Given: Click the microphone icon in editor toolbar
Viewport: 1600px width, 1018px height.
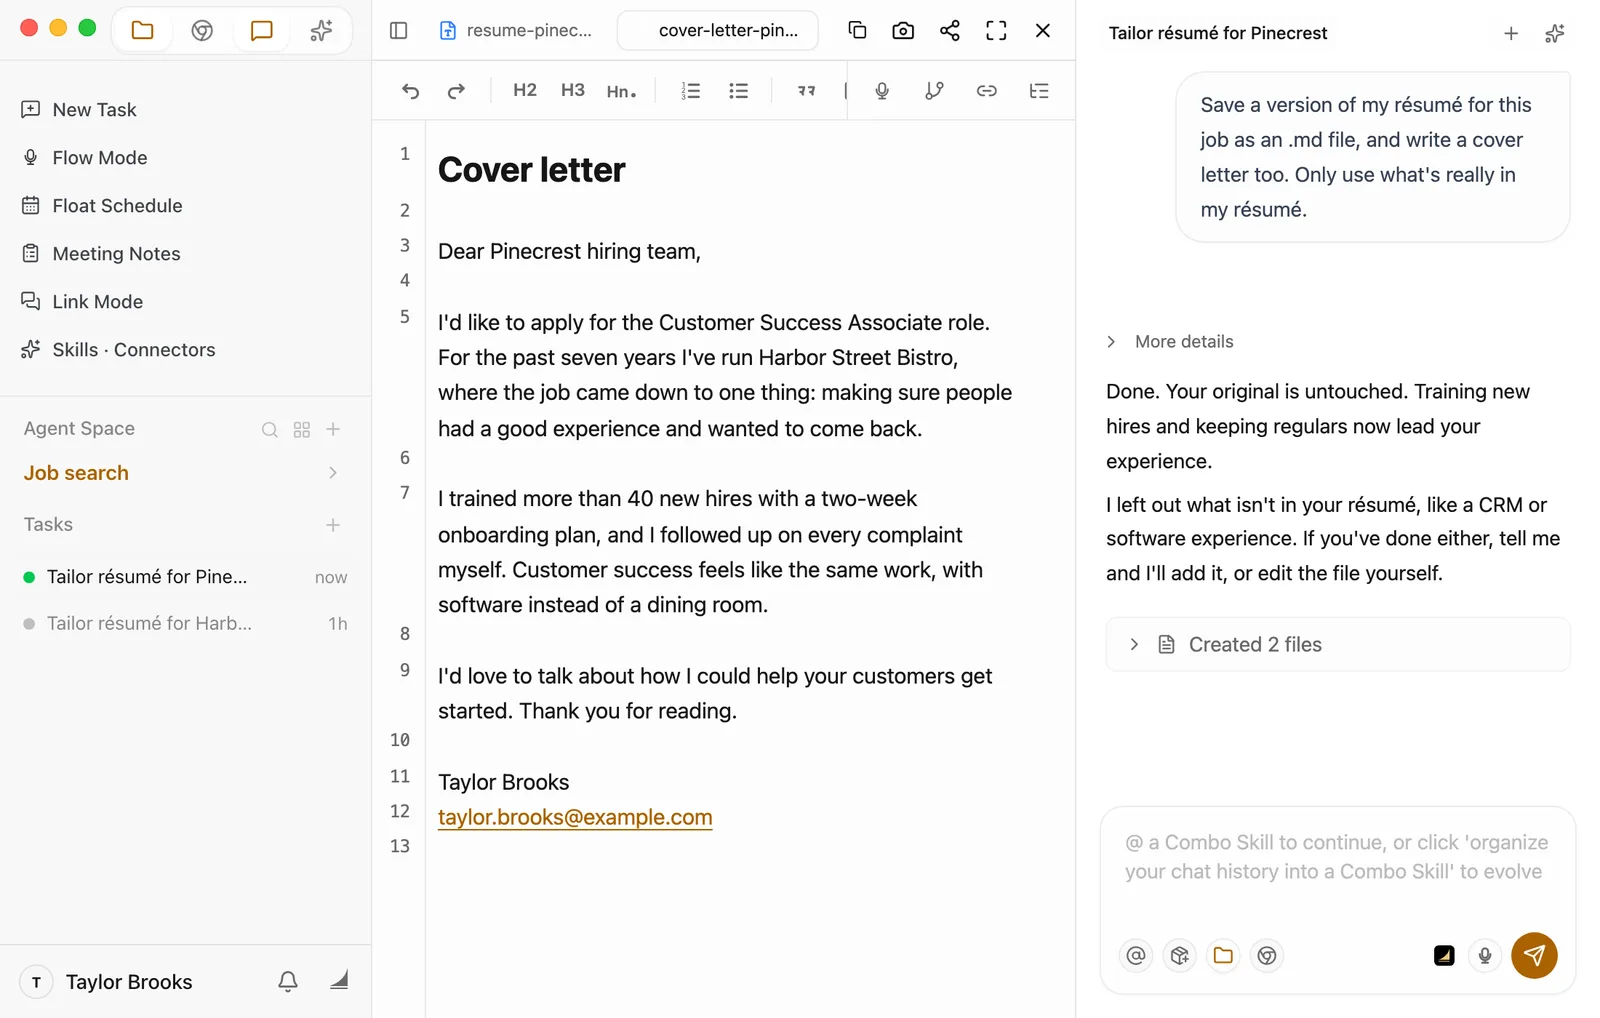Looking at the screenshot, I should coord(882,91).
